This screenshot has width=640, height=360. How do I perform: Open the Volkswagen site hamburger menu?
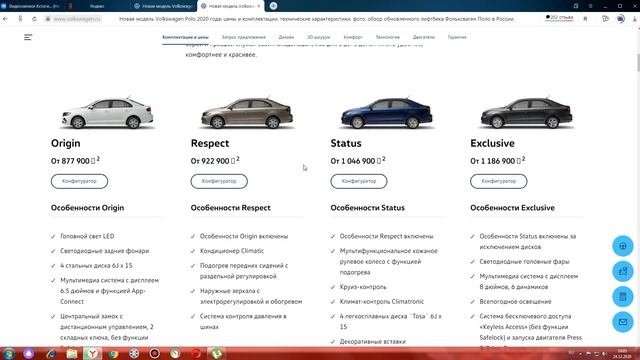pyautogui.click(x=28, y=37)
